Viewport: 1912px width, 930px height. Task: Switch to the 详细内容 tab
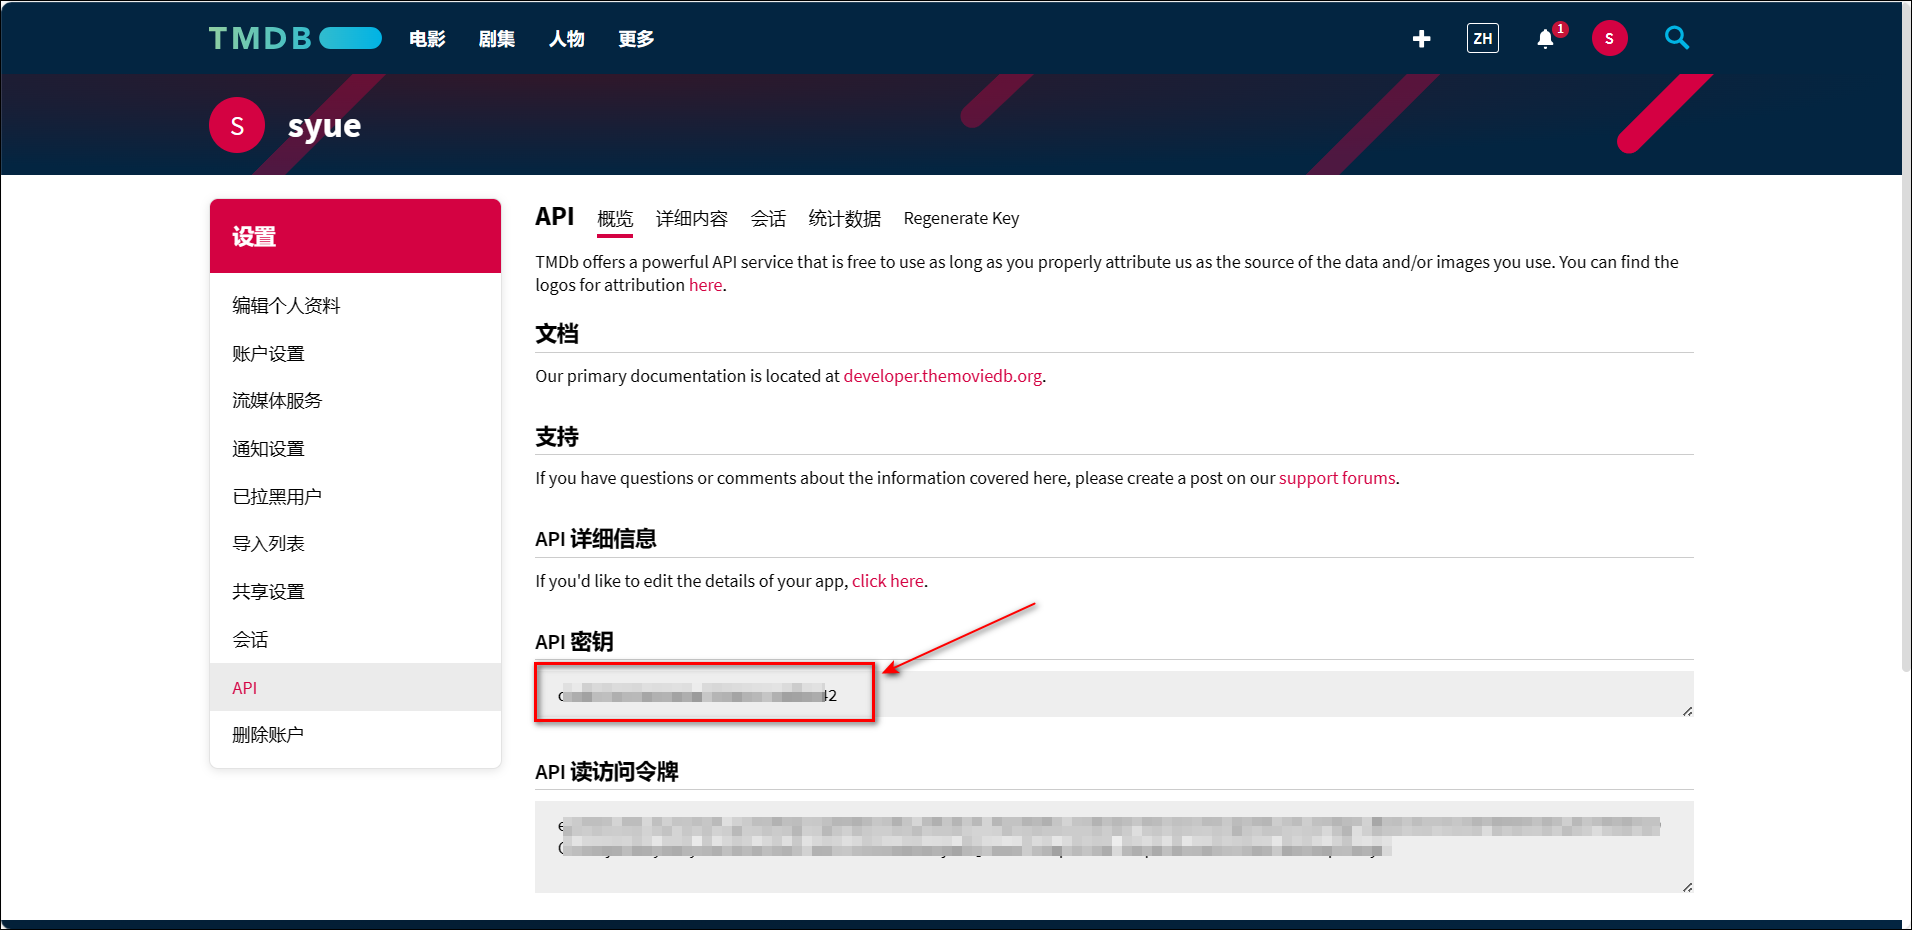691,219
